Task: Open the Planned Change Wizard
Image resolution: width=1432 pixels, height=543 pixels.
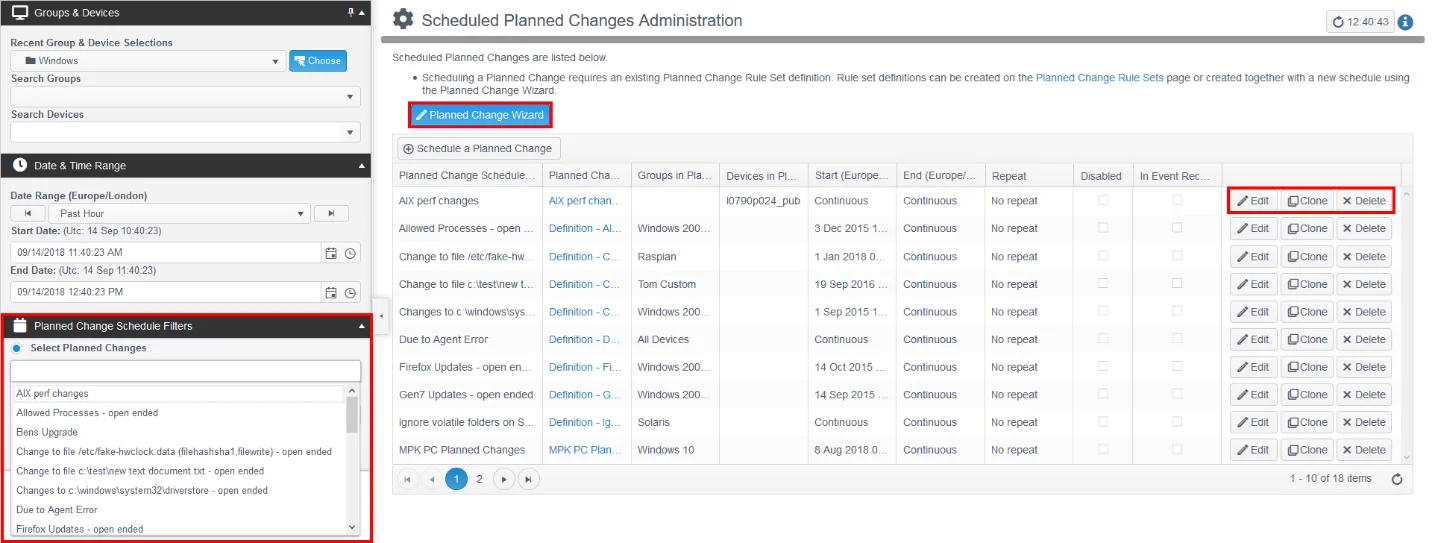Action: pyautogui.click(x=480, y=115)
